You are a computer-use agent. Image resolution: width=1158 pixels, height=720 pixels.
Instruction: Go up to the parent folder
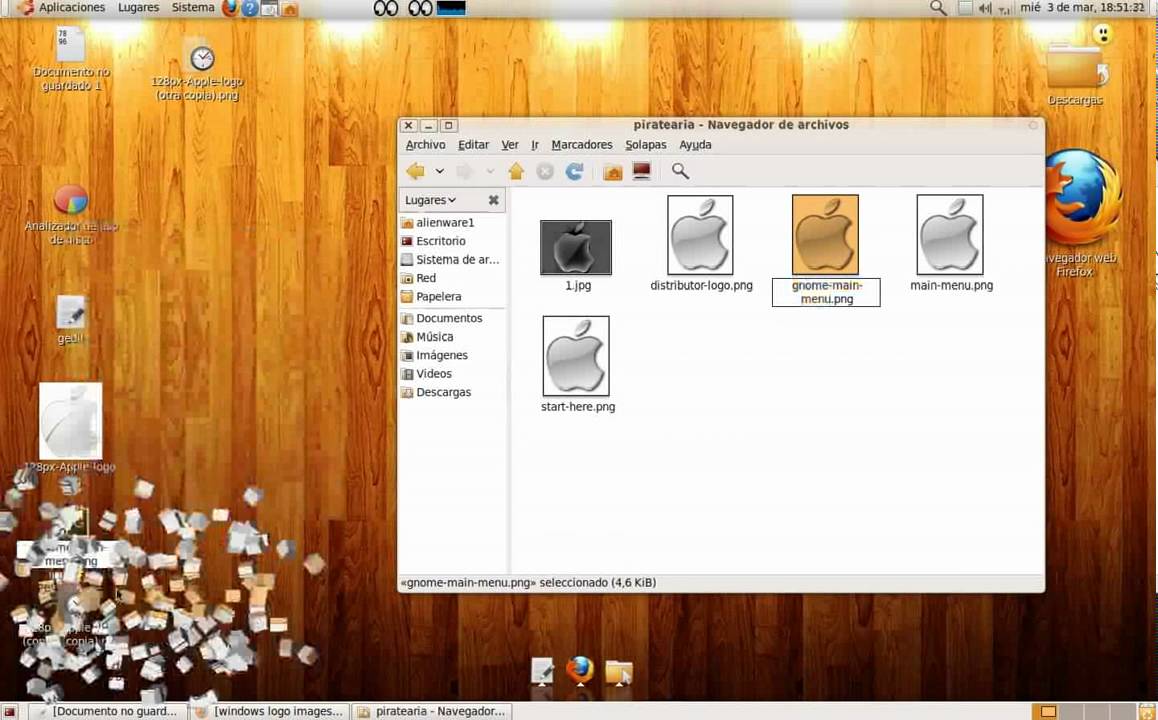click(516, 171)
